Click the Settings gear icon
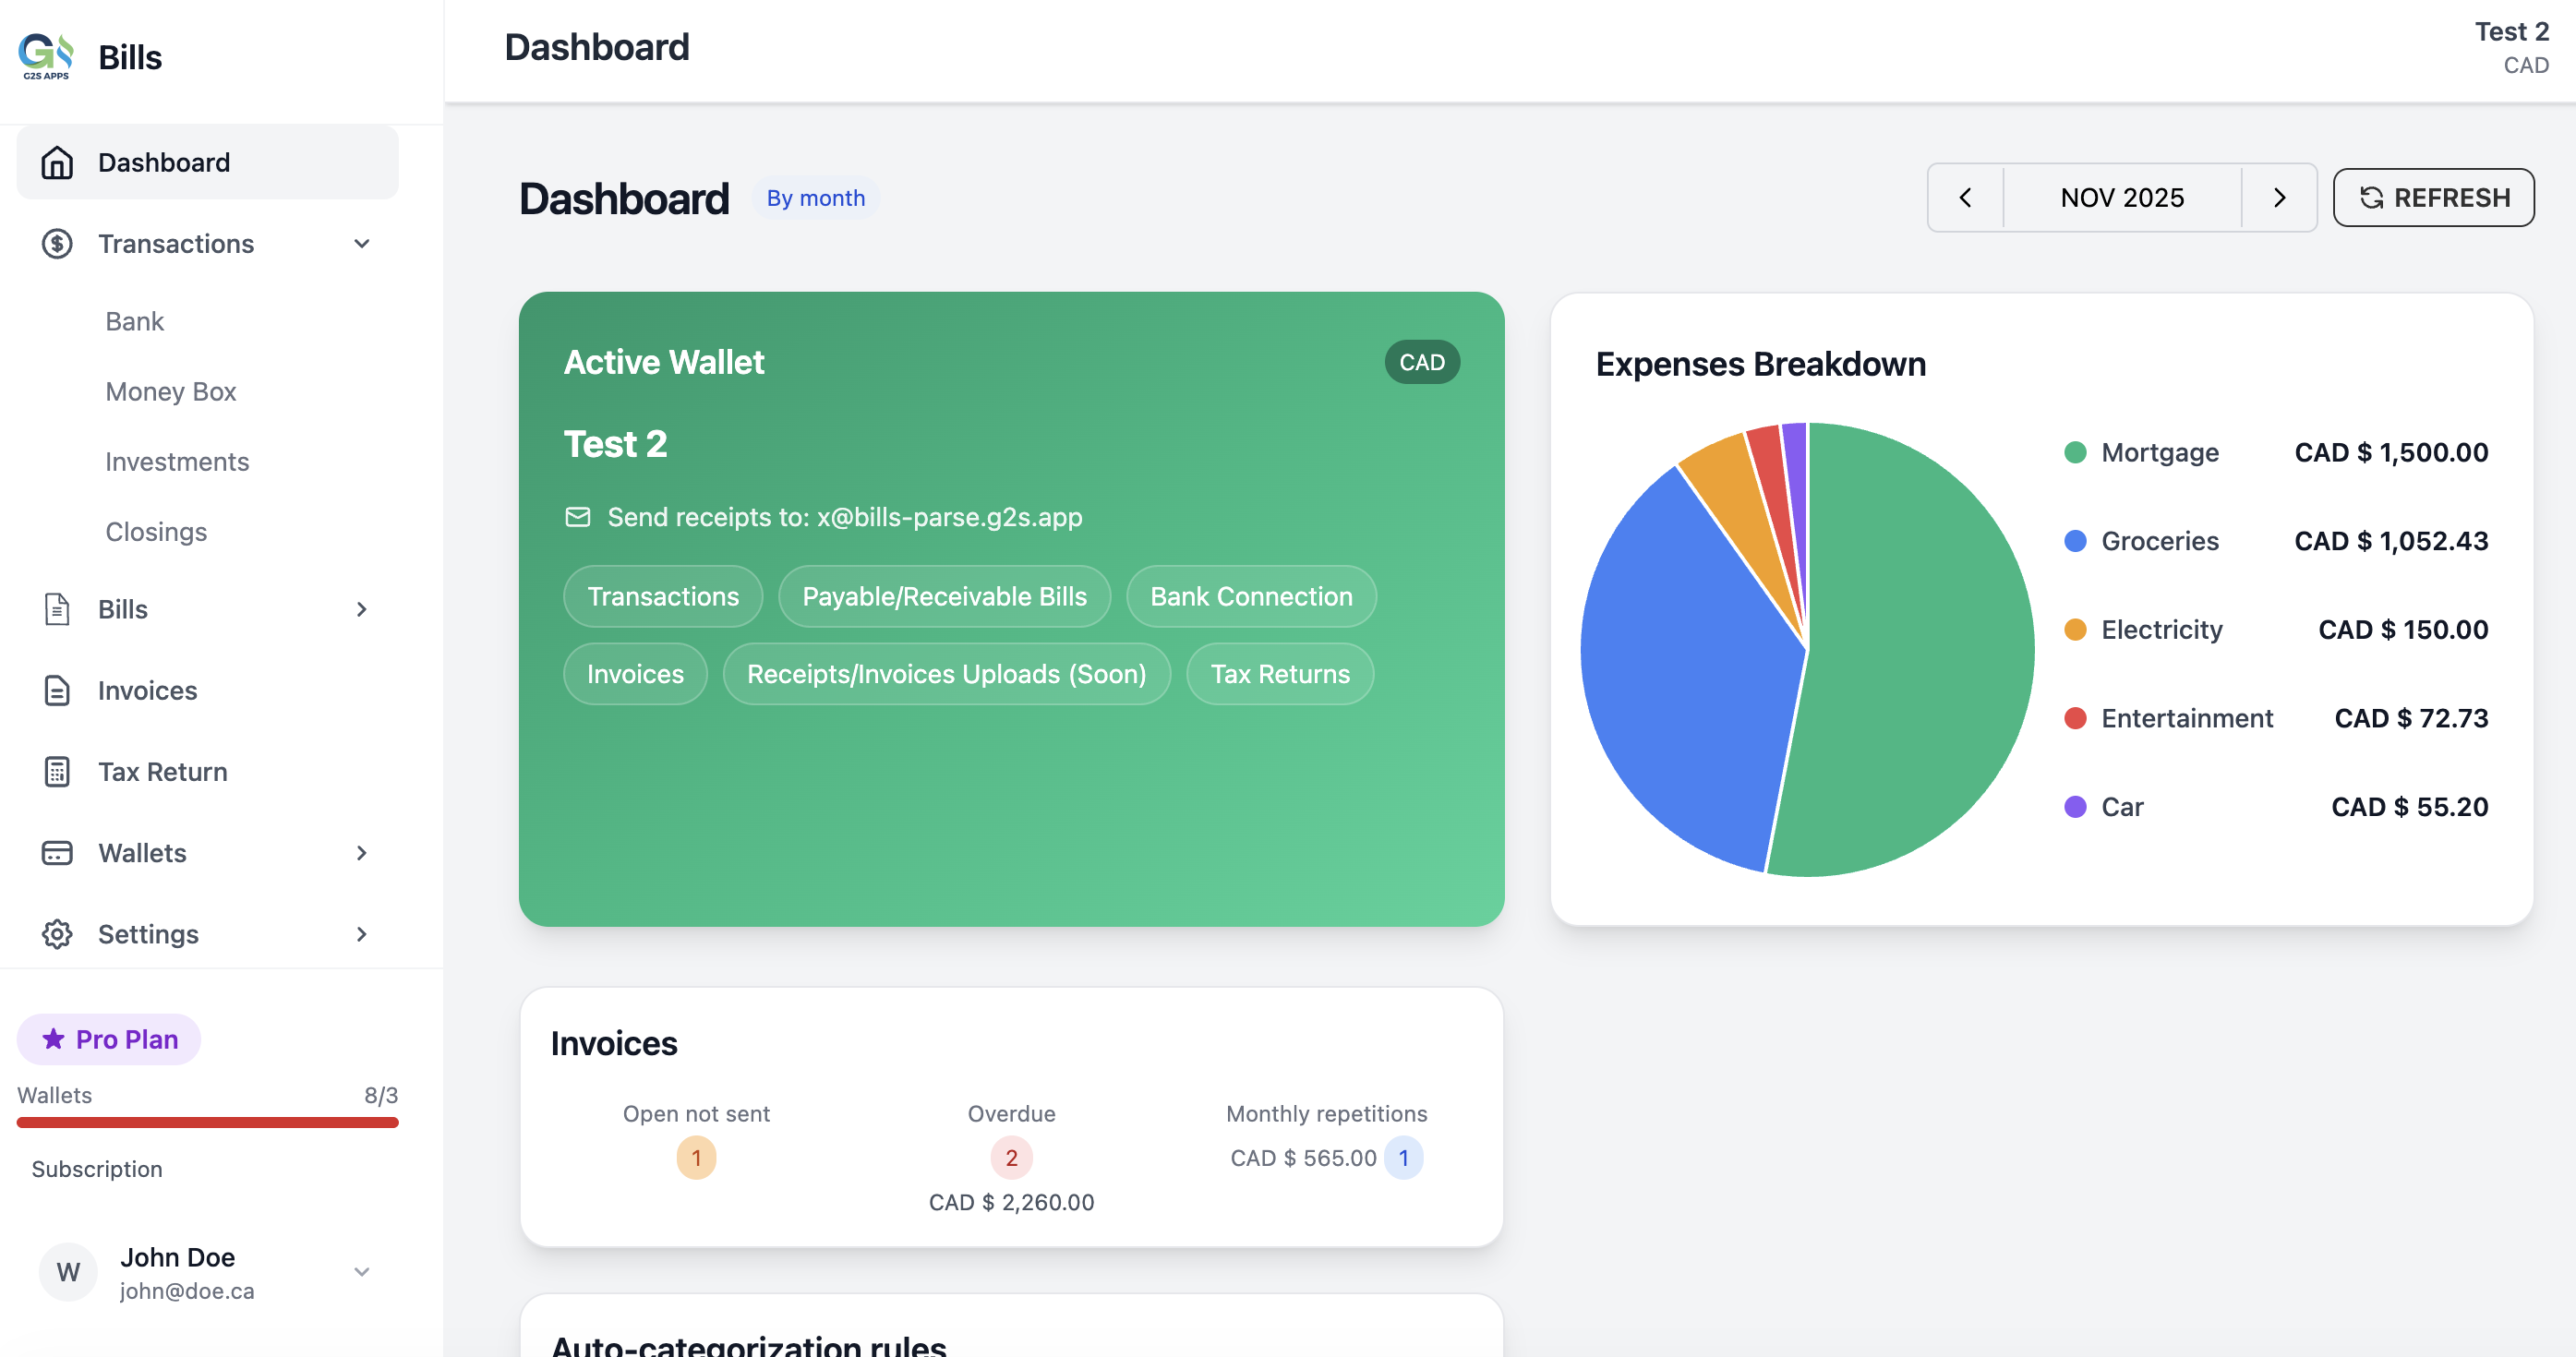Screen dimensions: 2576x1357 coord(57,934)
